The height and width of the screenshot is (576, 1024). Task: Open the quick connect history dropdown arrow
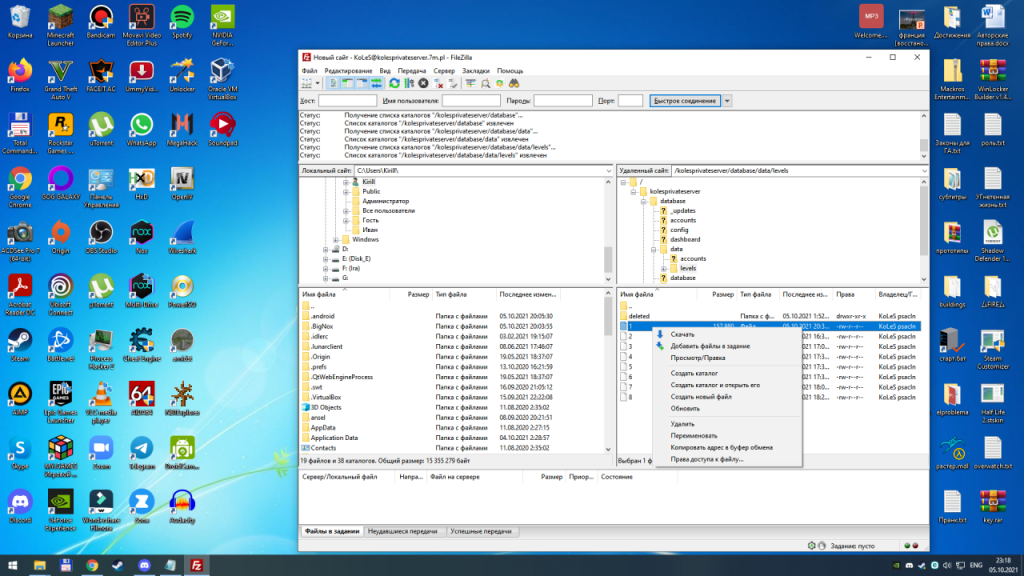pyautogui.click(x=728, y=101)
